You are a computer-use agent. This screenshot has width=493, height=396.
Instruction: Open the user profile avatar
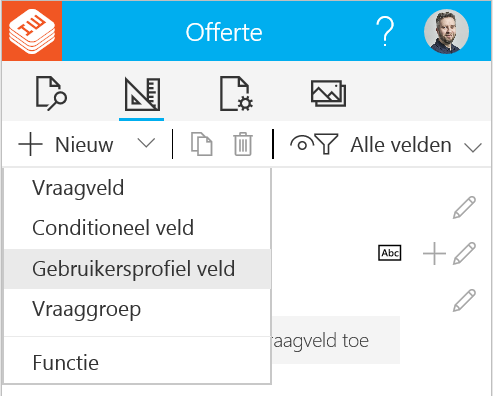446,32
